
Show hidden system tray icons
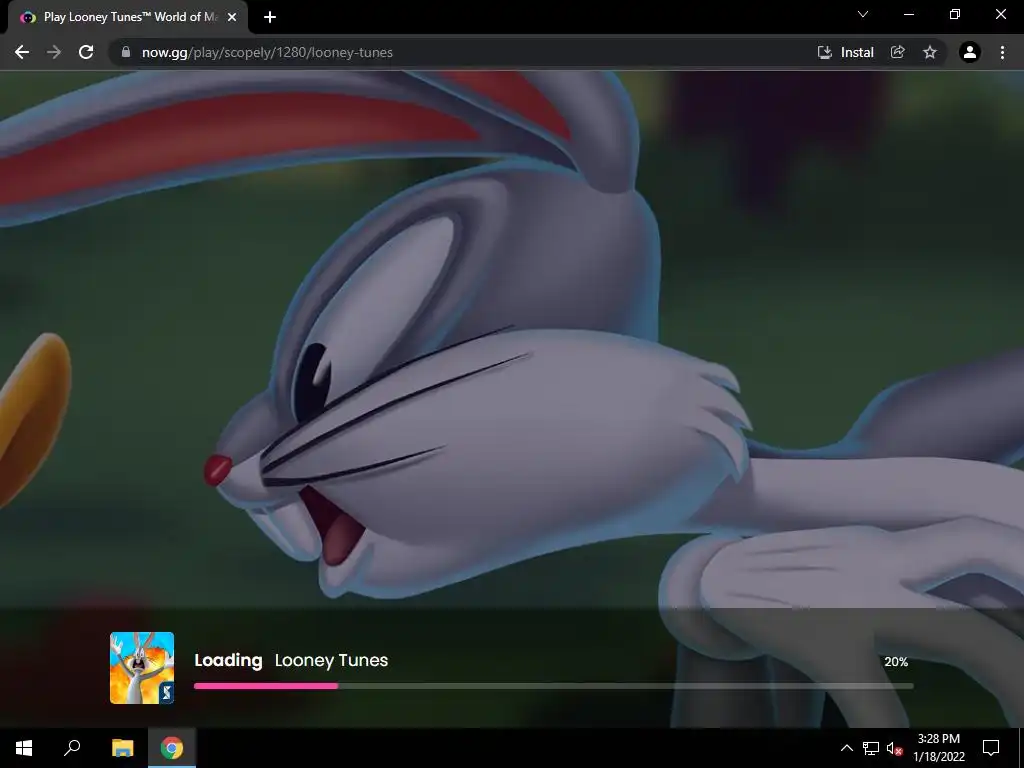[846, 748]
